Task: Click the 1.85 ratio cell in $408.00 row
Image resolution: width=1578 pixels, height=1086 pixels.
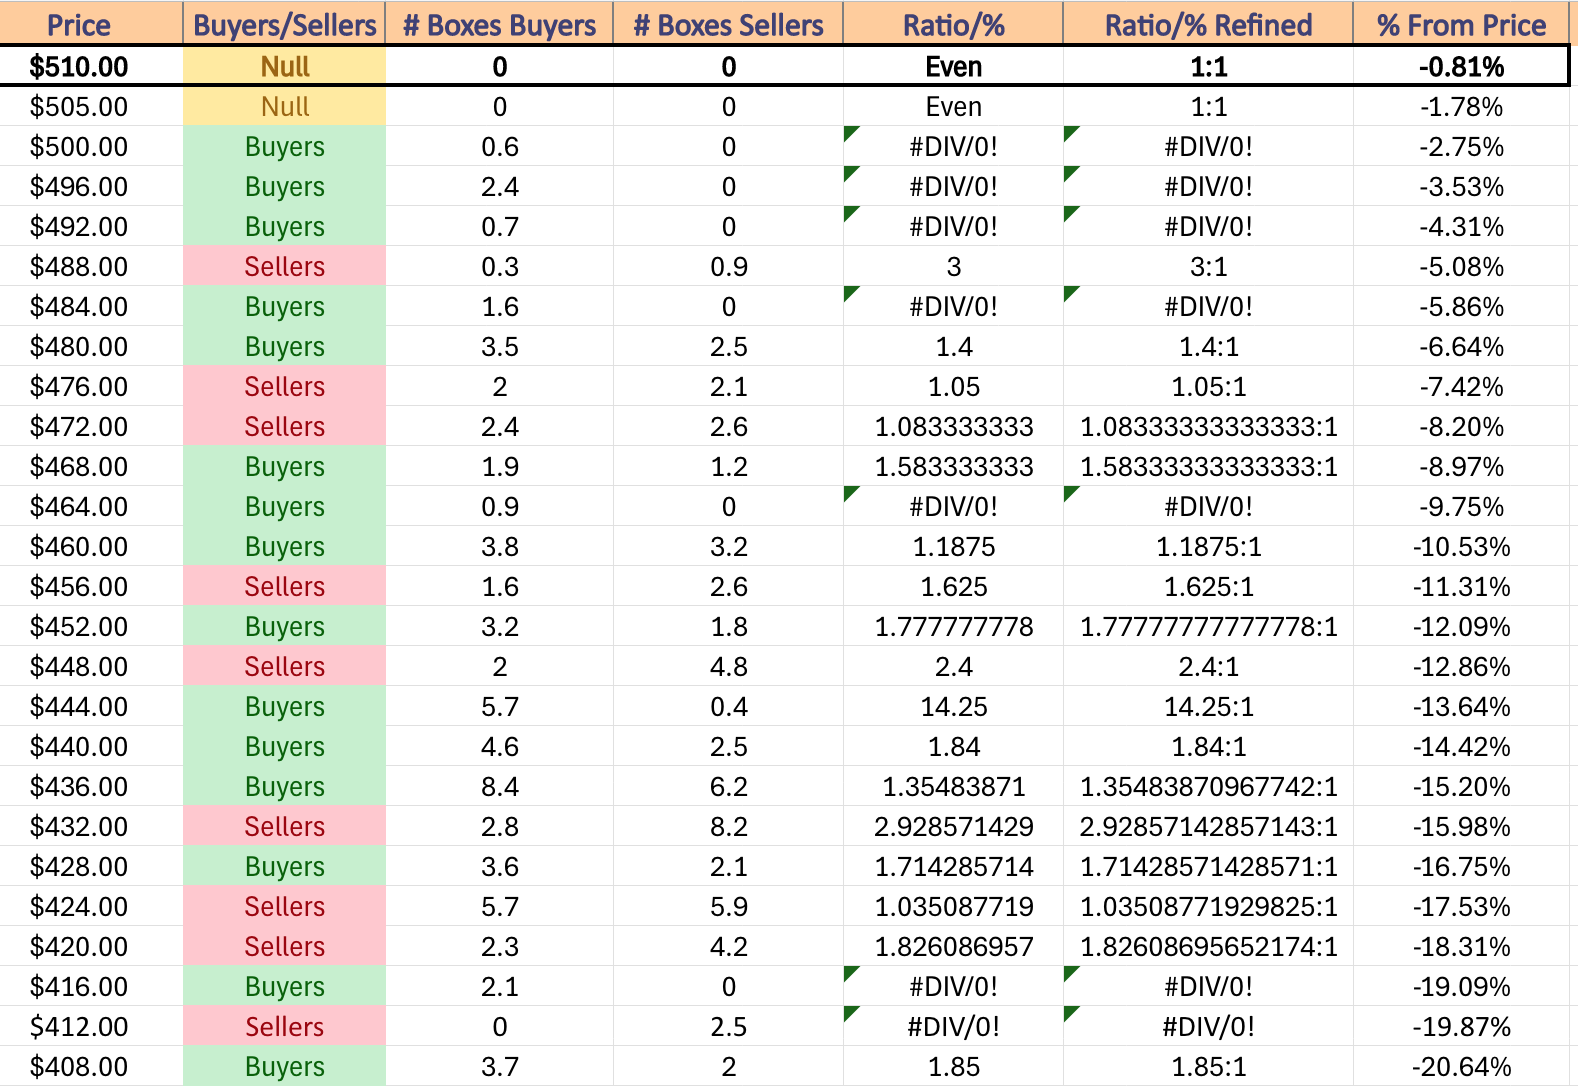Action: coord(953,1066)
